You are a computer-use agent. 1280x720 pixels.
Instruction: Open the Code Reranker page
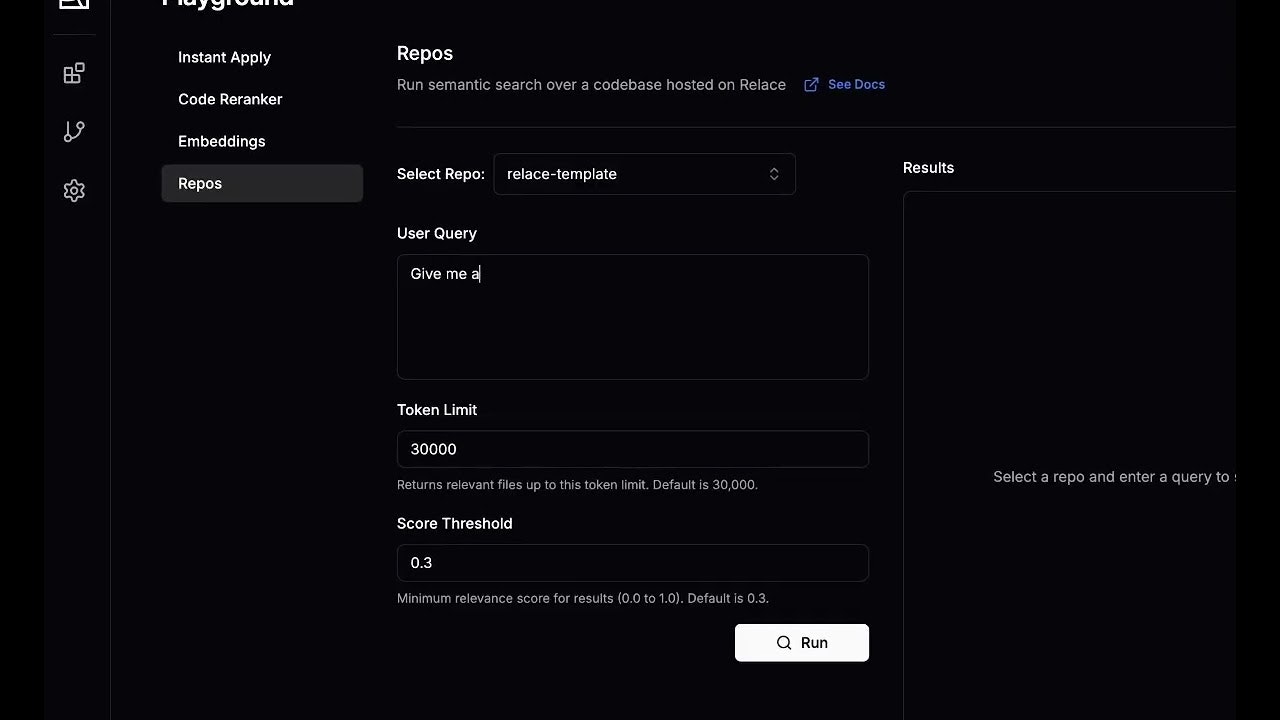(230, 99)
